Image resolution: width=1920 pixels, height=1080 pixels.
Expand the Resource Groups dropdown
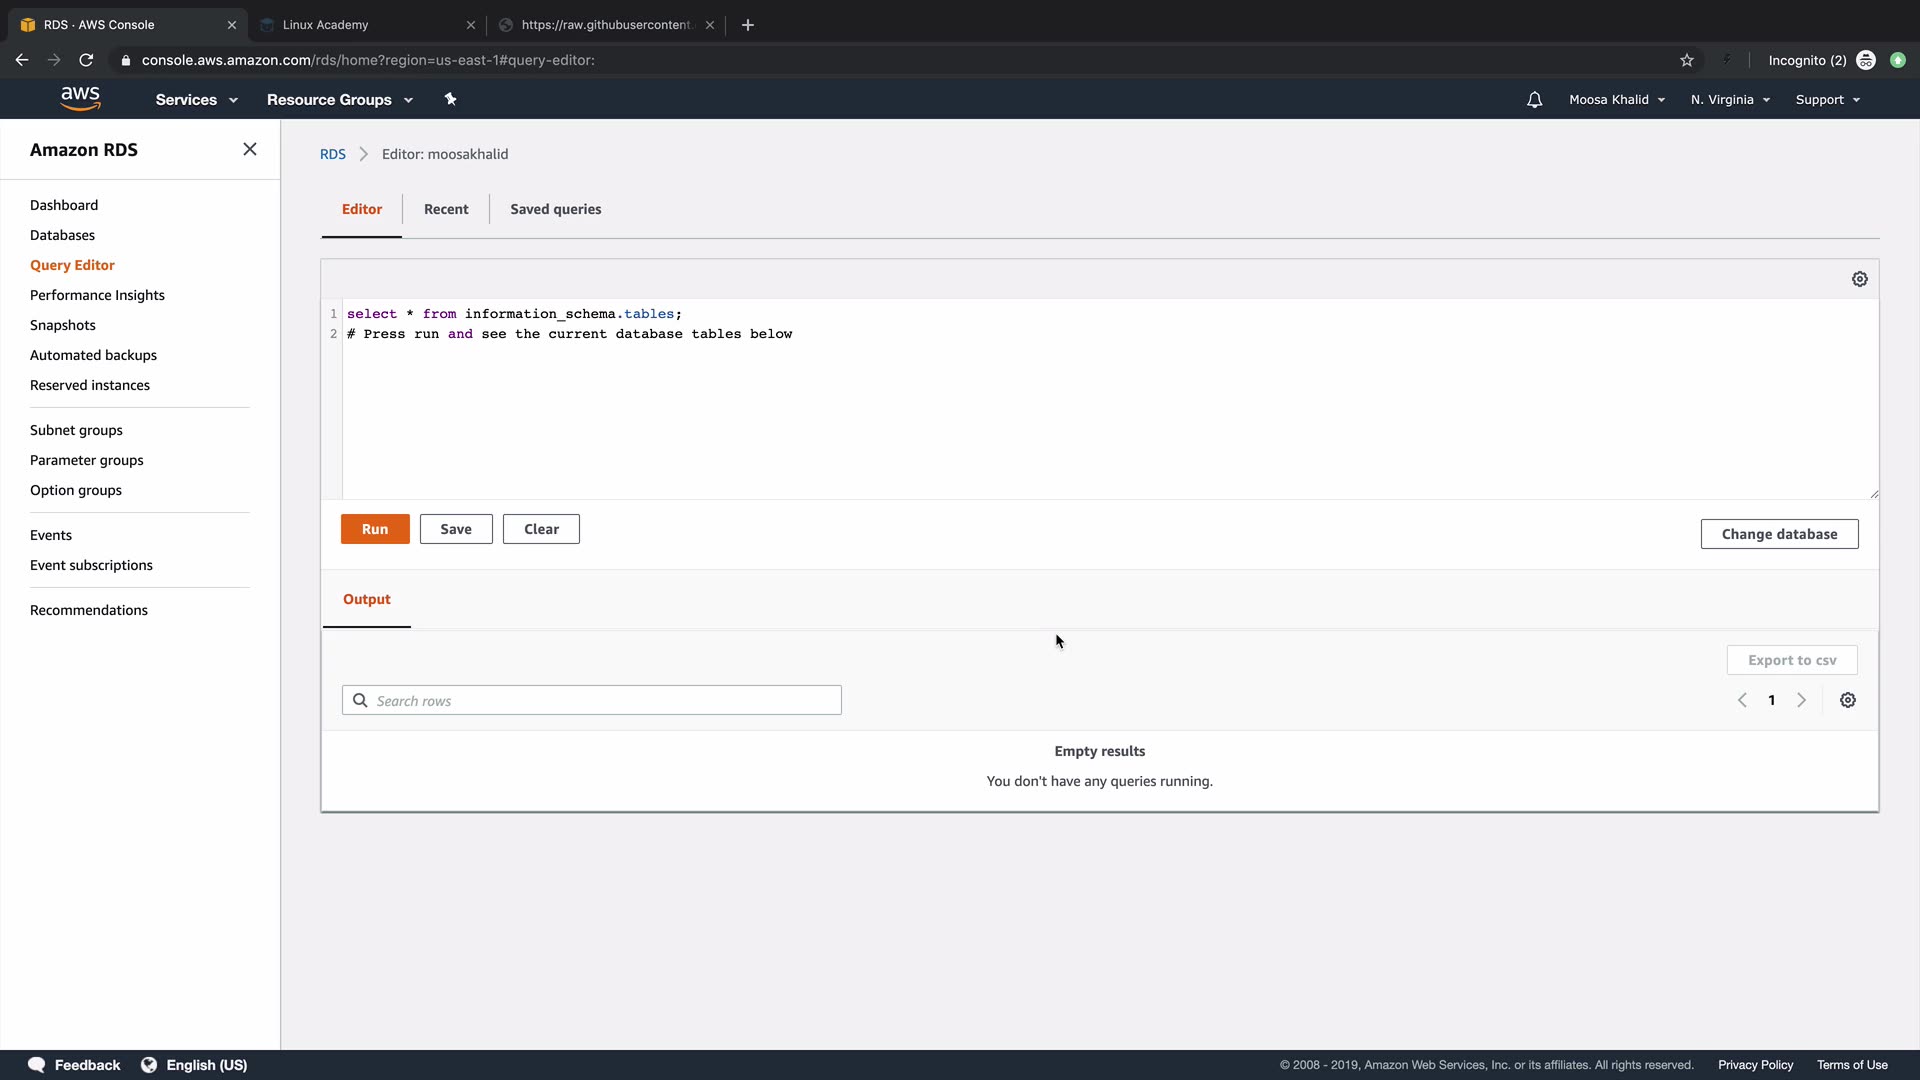(x=339, y=100)
